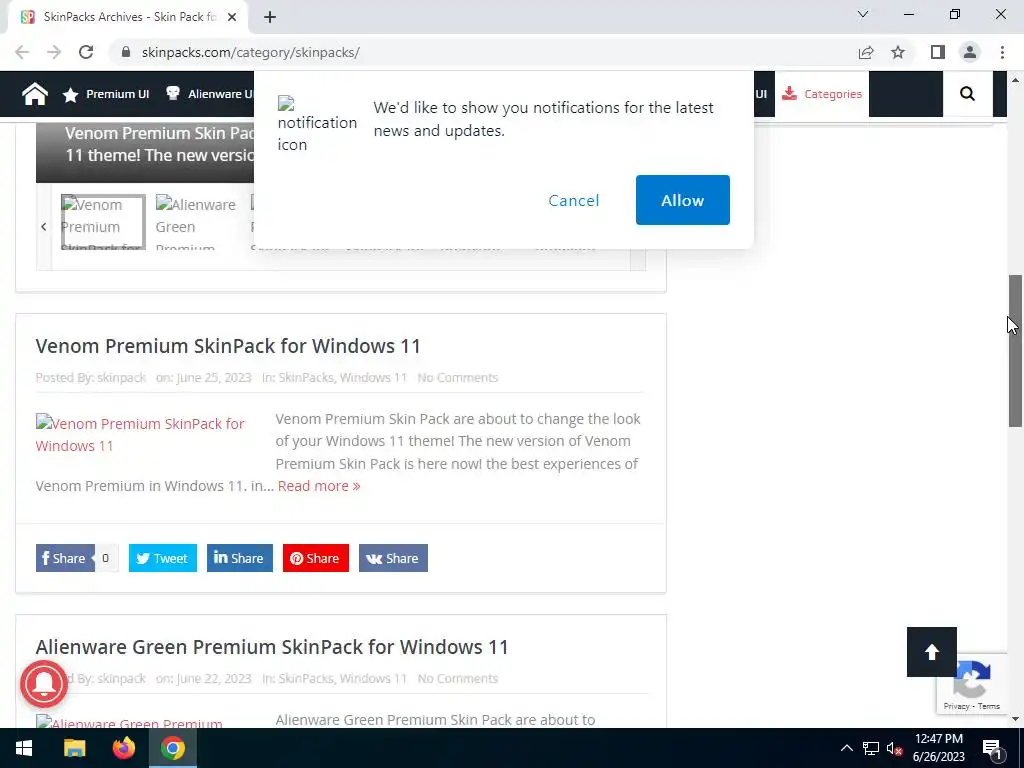Expand the tab search chevron
The width and height of the screenshot is (1024, 768).
coord(863,14)
